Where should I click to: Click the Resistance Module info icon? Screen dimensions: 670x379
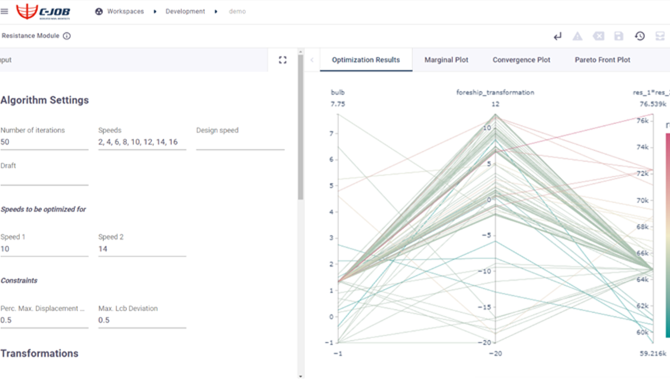pos(67,36)
